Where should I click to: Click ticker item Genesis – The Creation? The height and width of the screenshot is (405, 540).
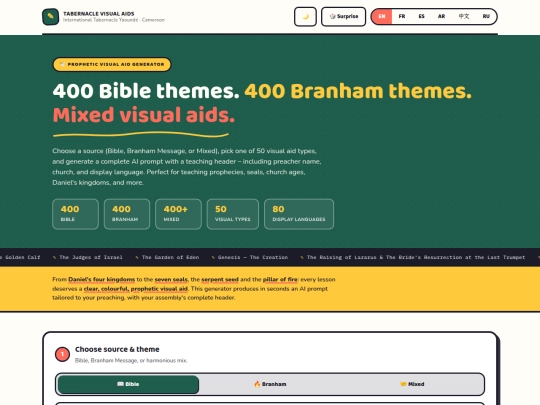(253, 257)
